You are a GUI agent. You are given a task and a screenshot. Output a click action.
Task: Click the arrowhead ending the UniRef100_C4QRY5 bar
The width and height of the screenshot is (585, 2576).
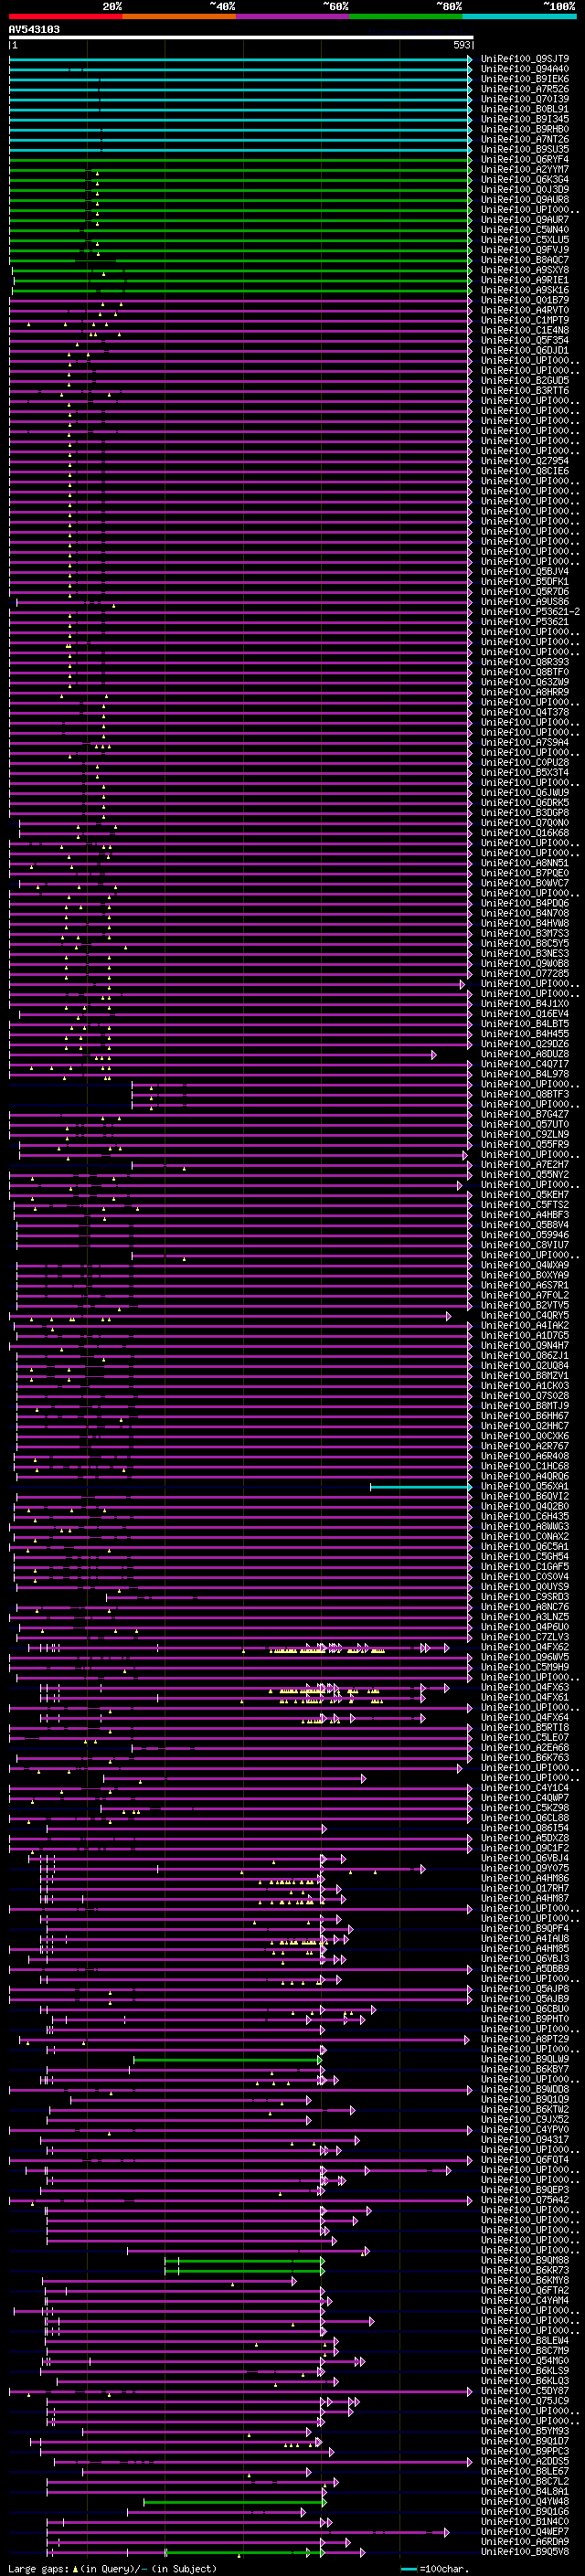[x=449, y=1315]
